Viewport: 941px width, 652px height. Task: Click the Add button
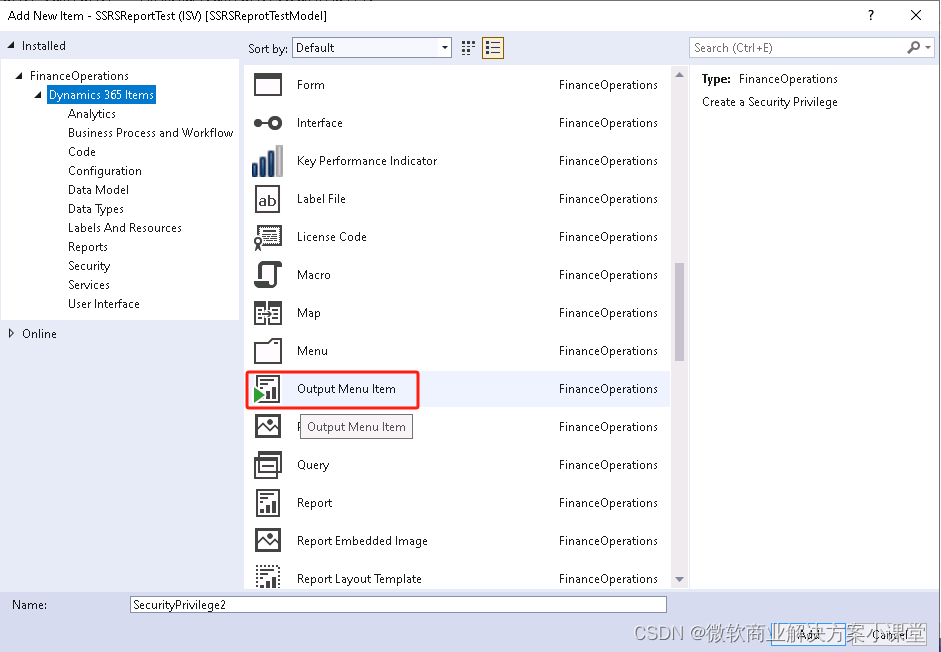(808, 635)
